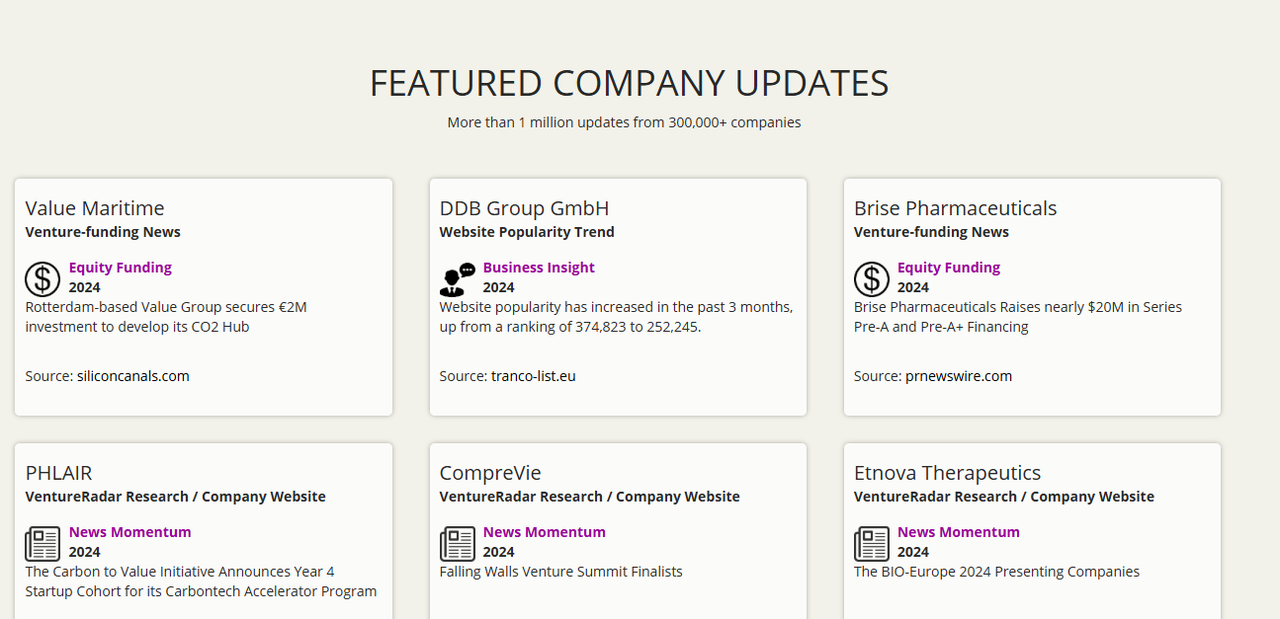
Task: Follow the prnewswire.com source link
Action: click(x=959, y=376)
